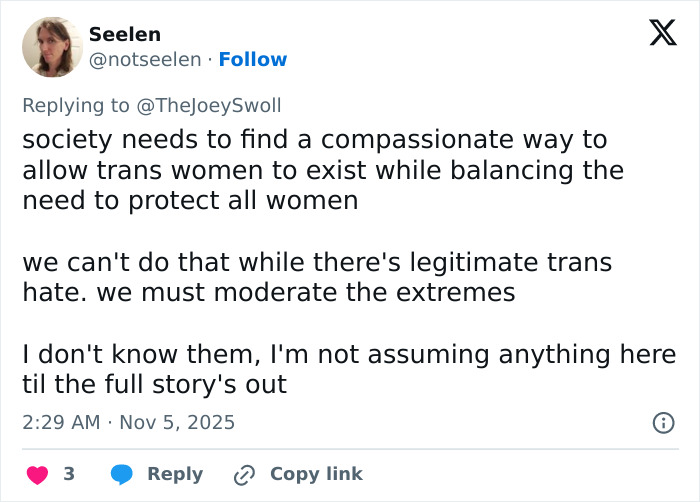Like the tweet with heart icon
Viewport: 700px width, 502px height.
pyautogui.click(x=37, y=474)
